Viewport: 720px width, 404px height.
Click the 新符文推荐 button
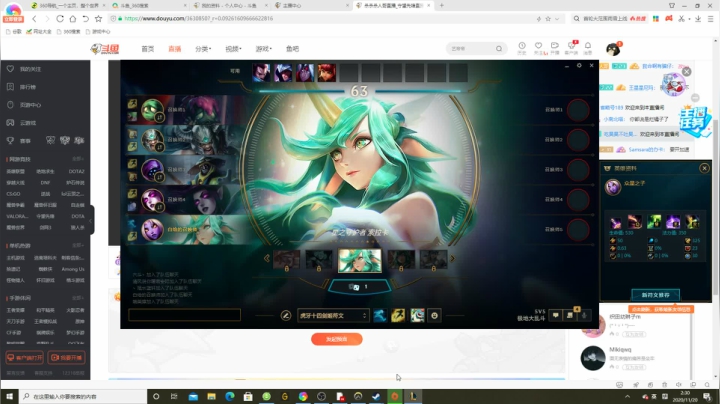[x=655, y=295]
